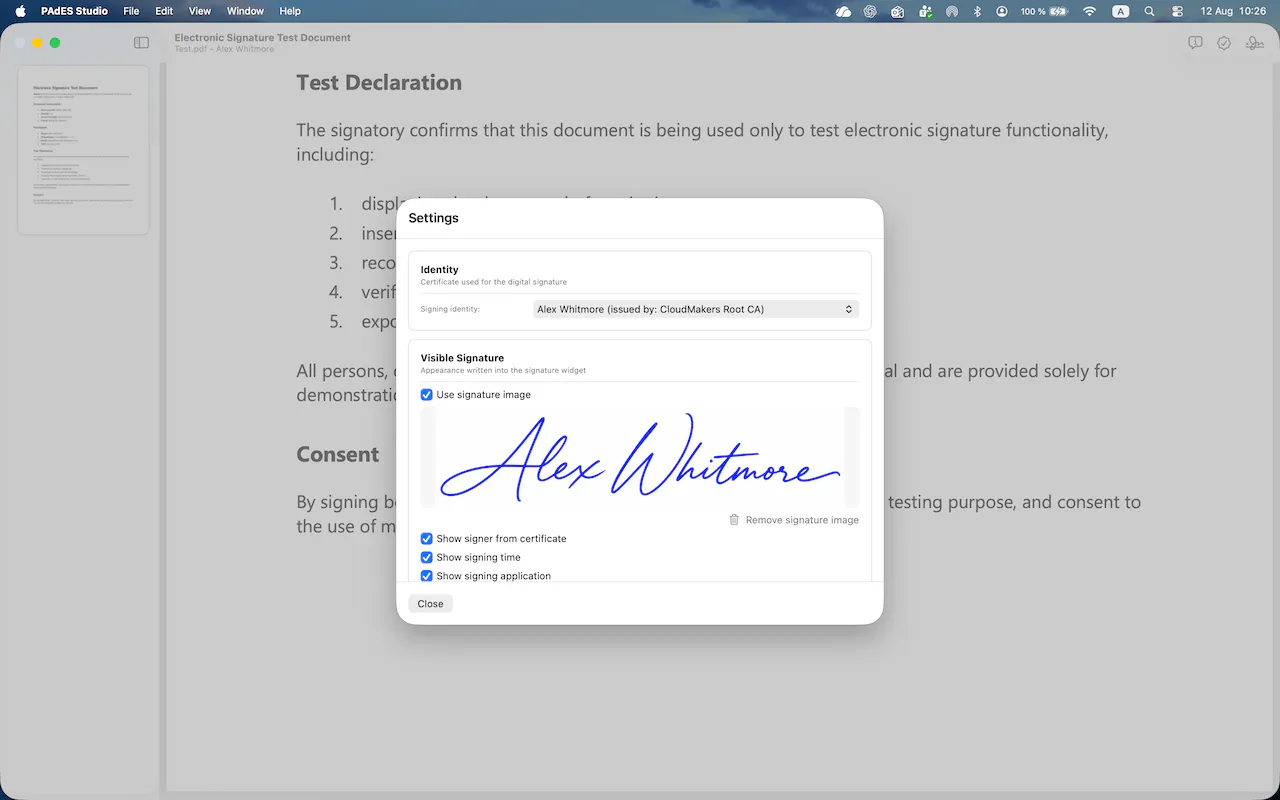Open the Window menu

tap(245, 11)
